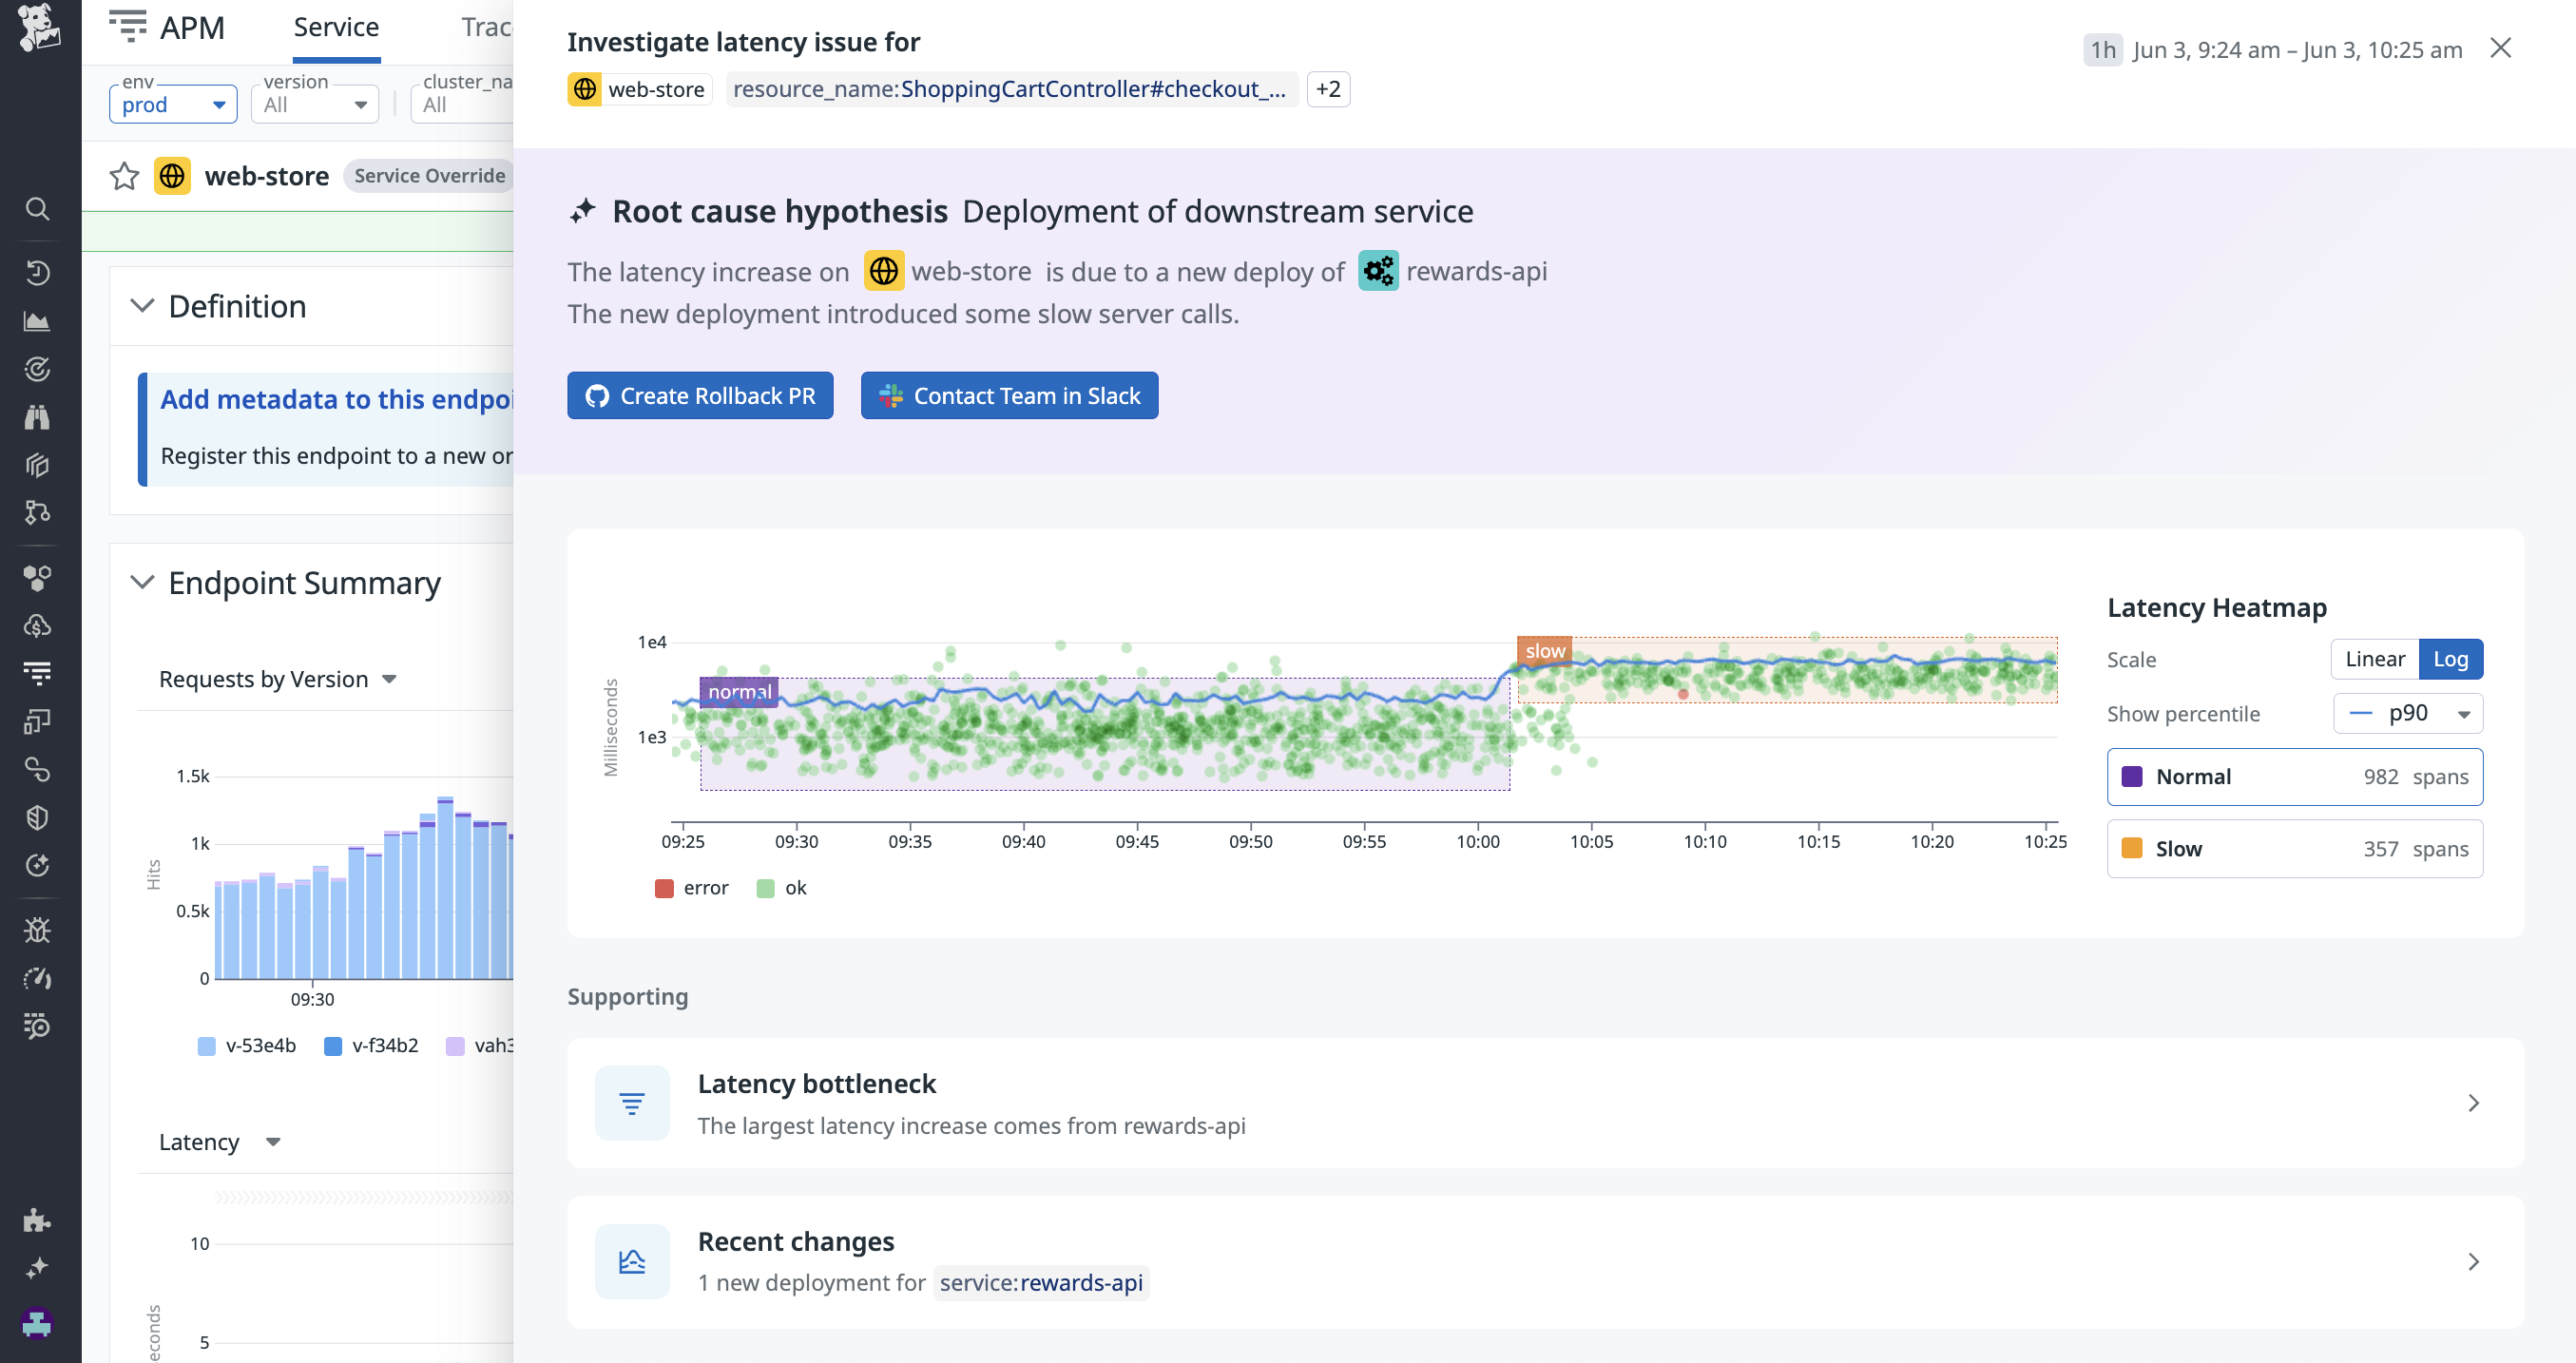The width and height of the screenshot is (2576, 1363).
Task: Click the APM menu list icon
Action: (128, 26)
